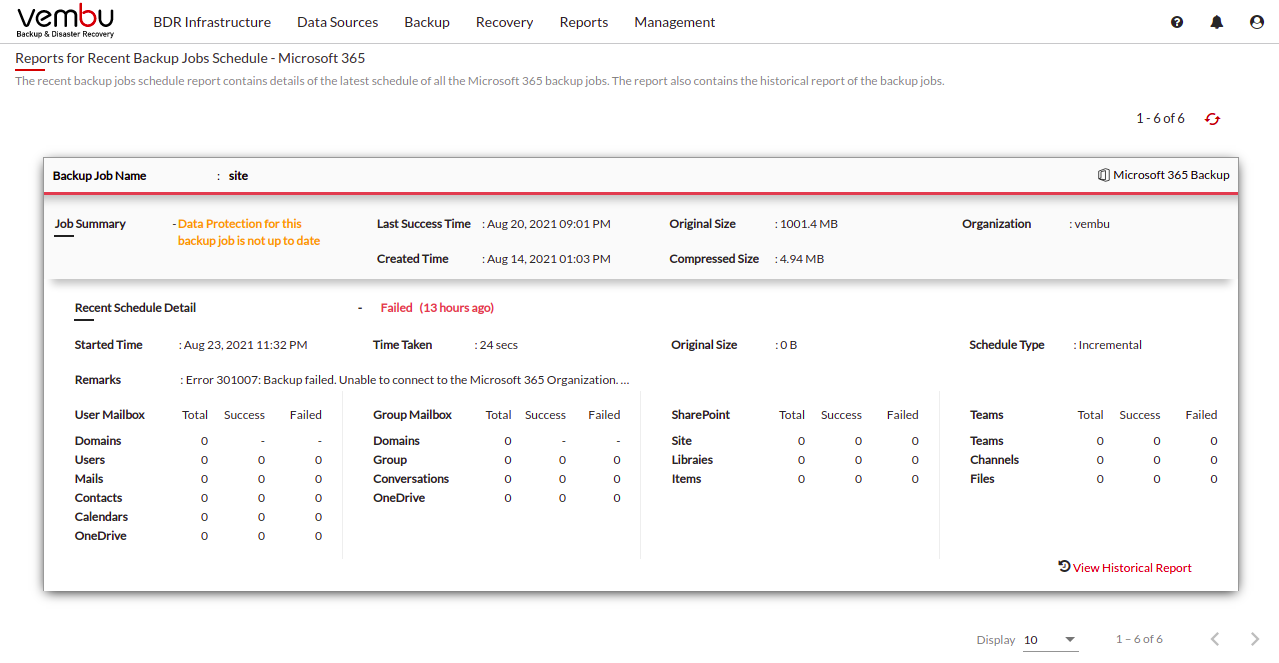
Task: Open the Display rows per page dropdown
Action: (1050, 640)
